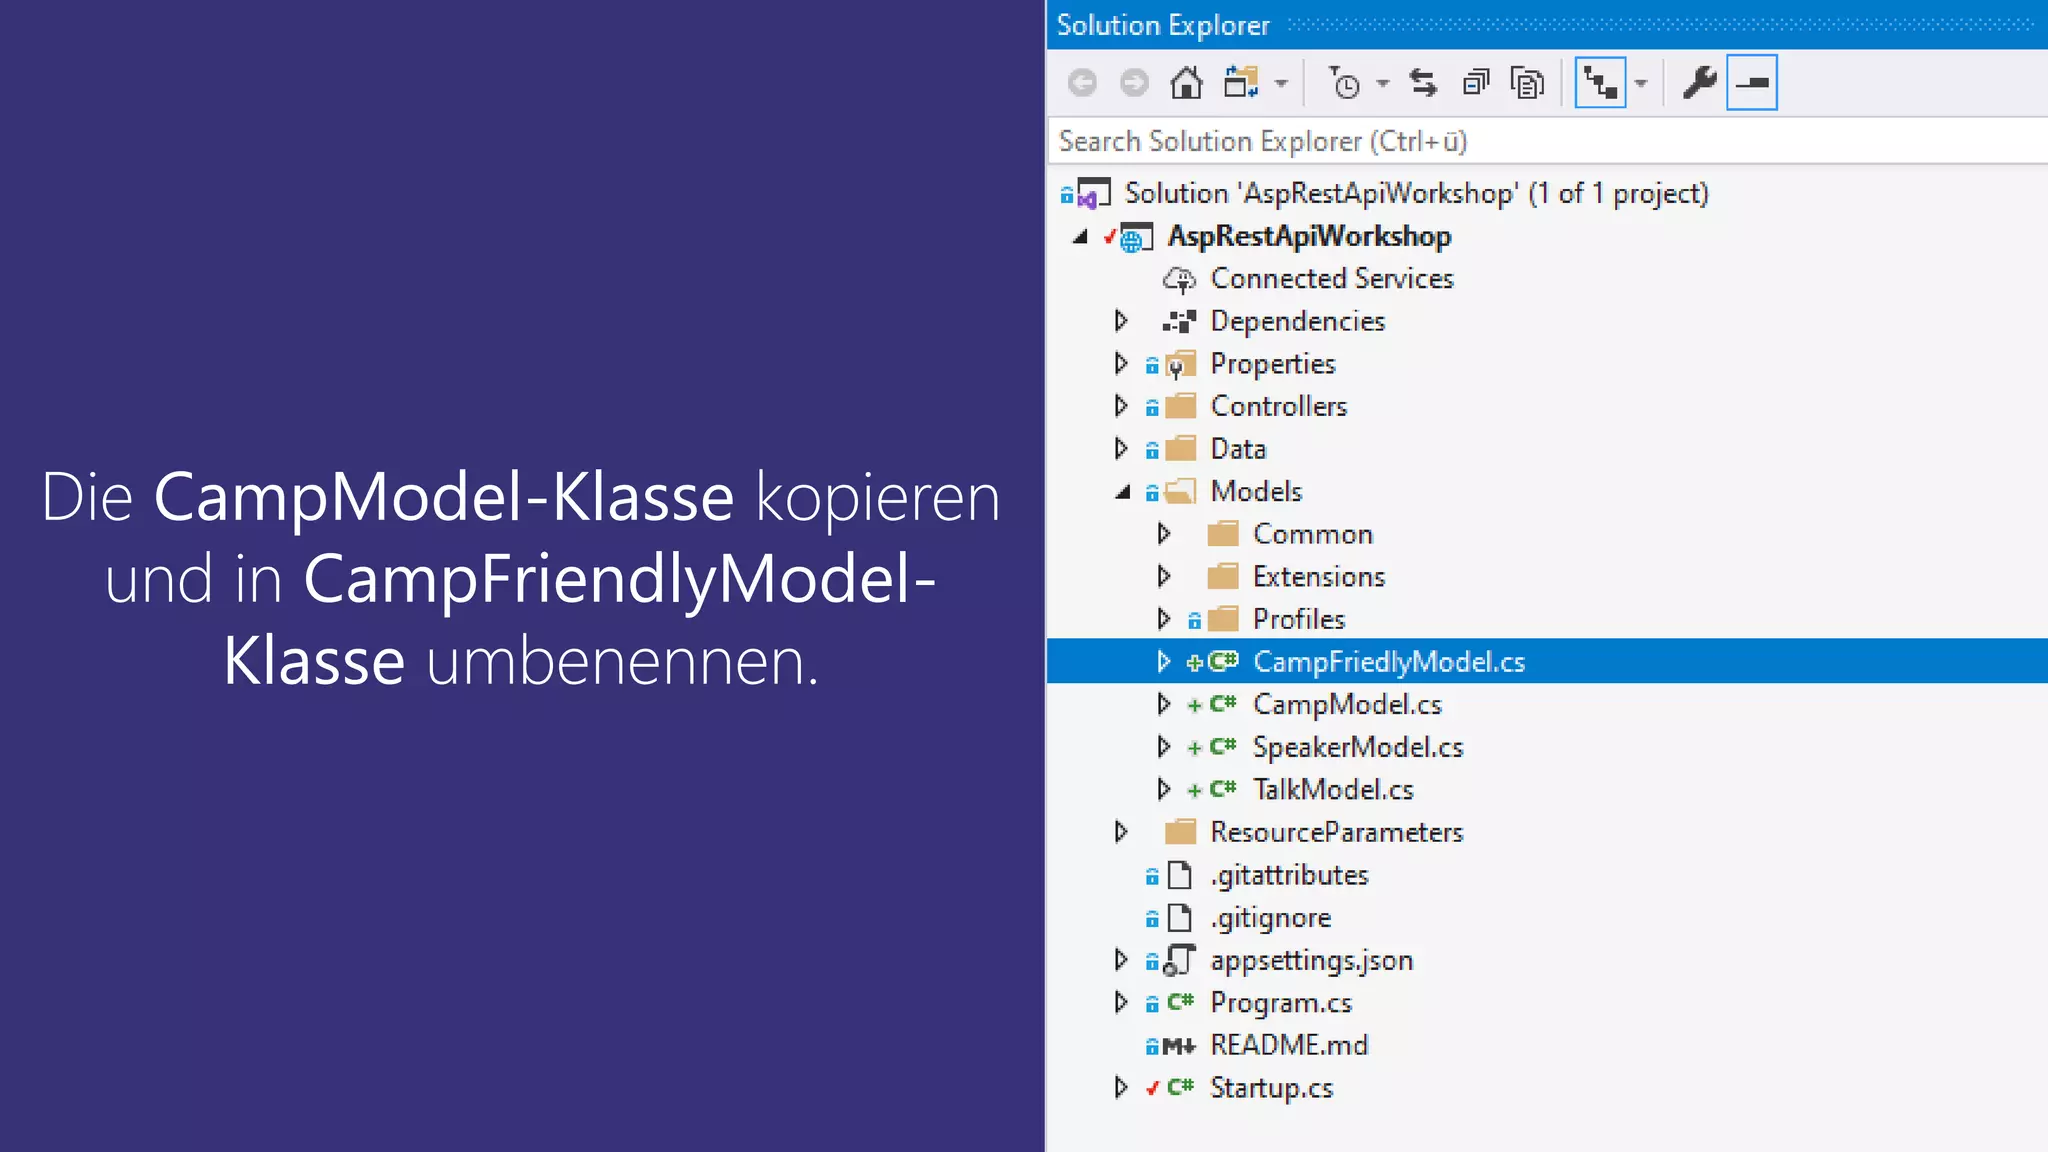Select the Data folder label

tap(1238, 449)
